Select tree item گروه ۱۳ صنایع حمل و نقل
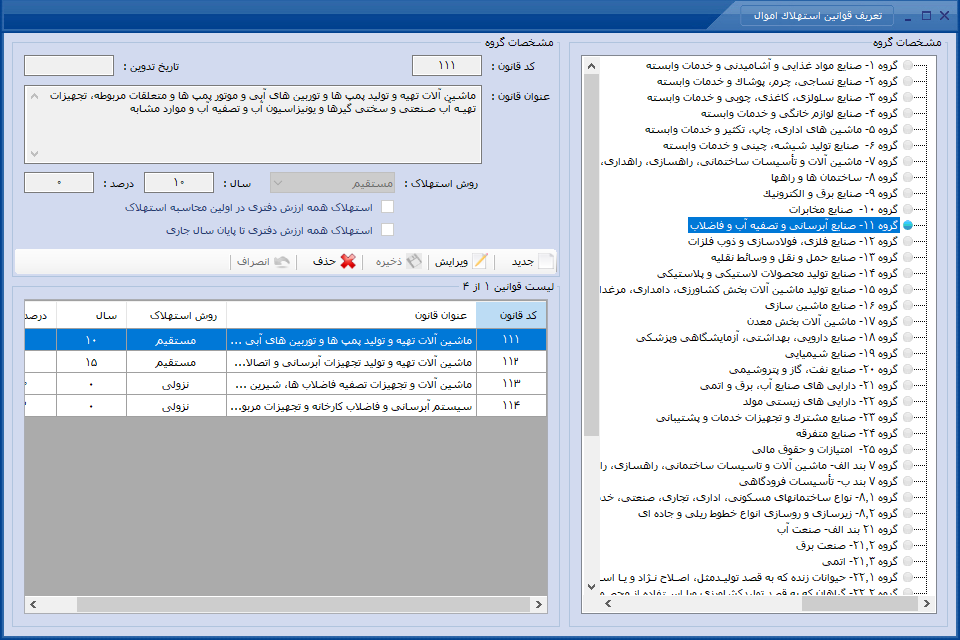The image size is (960, 640). [x=804, y=257]
